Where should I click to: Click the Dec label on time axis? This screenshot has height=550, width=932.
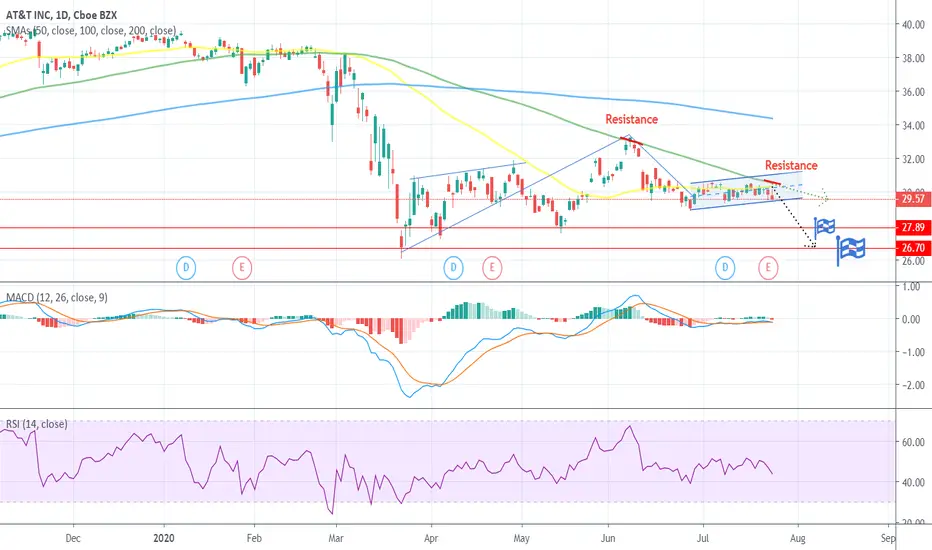click(x=73, y=538)
